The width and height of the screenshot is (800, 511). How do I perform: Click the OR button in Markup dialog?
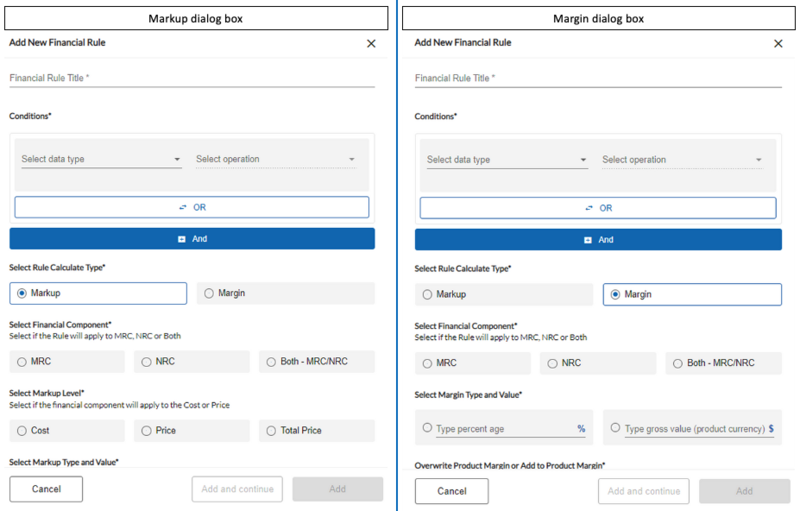(191, 207)
